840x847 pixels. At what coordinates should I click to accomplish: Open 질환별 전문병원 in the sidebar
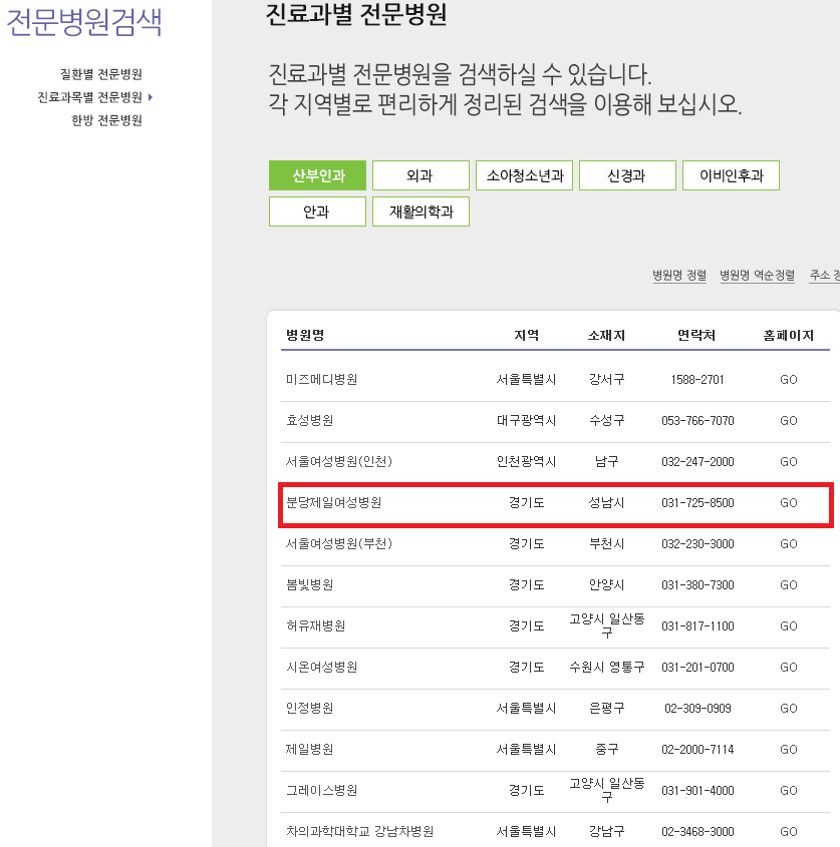102,75
